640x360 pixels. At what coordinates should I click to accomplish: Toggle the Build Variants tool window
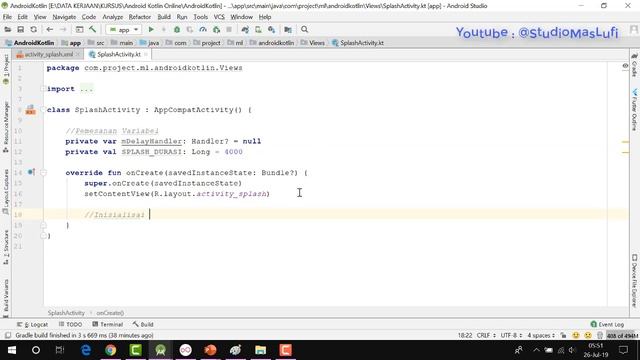[6, 298]
